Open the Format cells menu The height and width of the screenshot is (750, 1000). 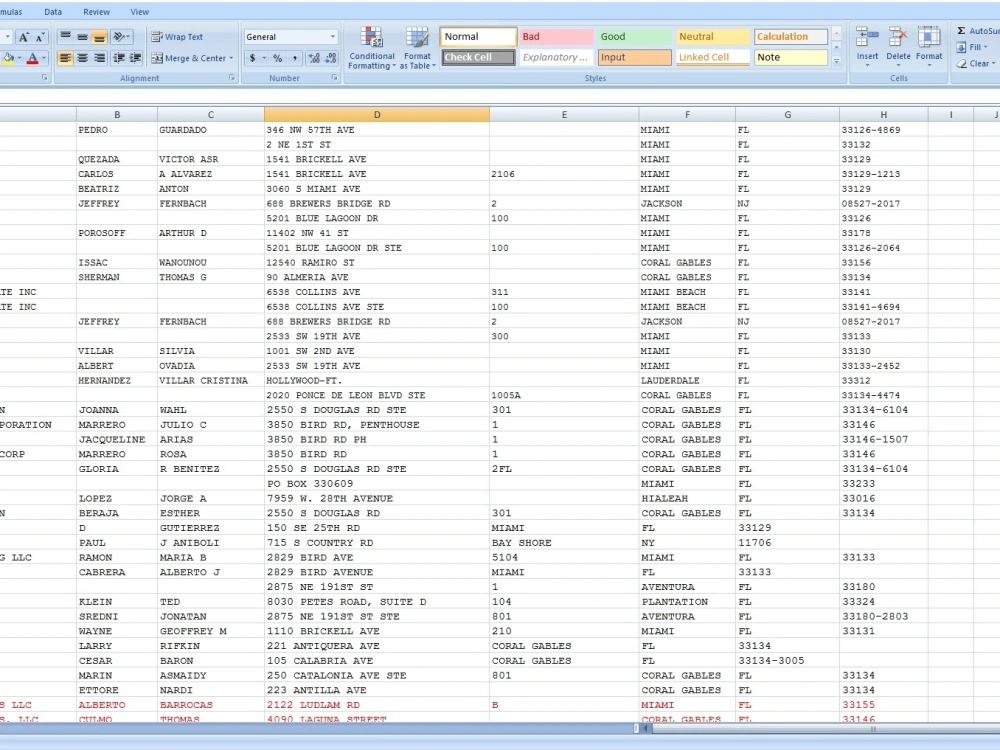(x=929, y=46)
